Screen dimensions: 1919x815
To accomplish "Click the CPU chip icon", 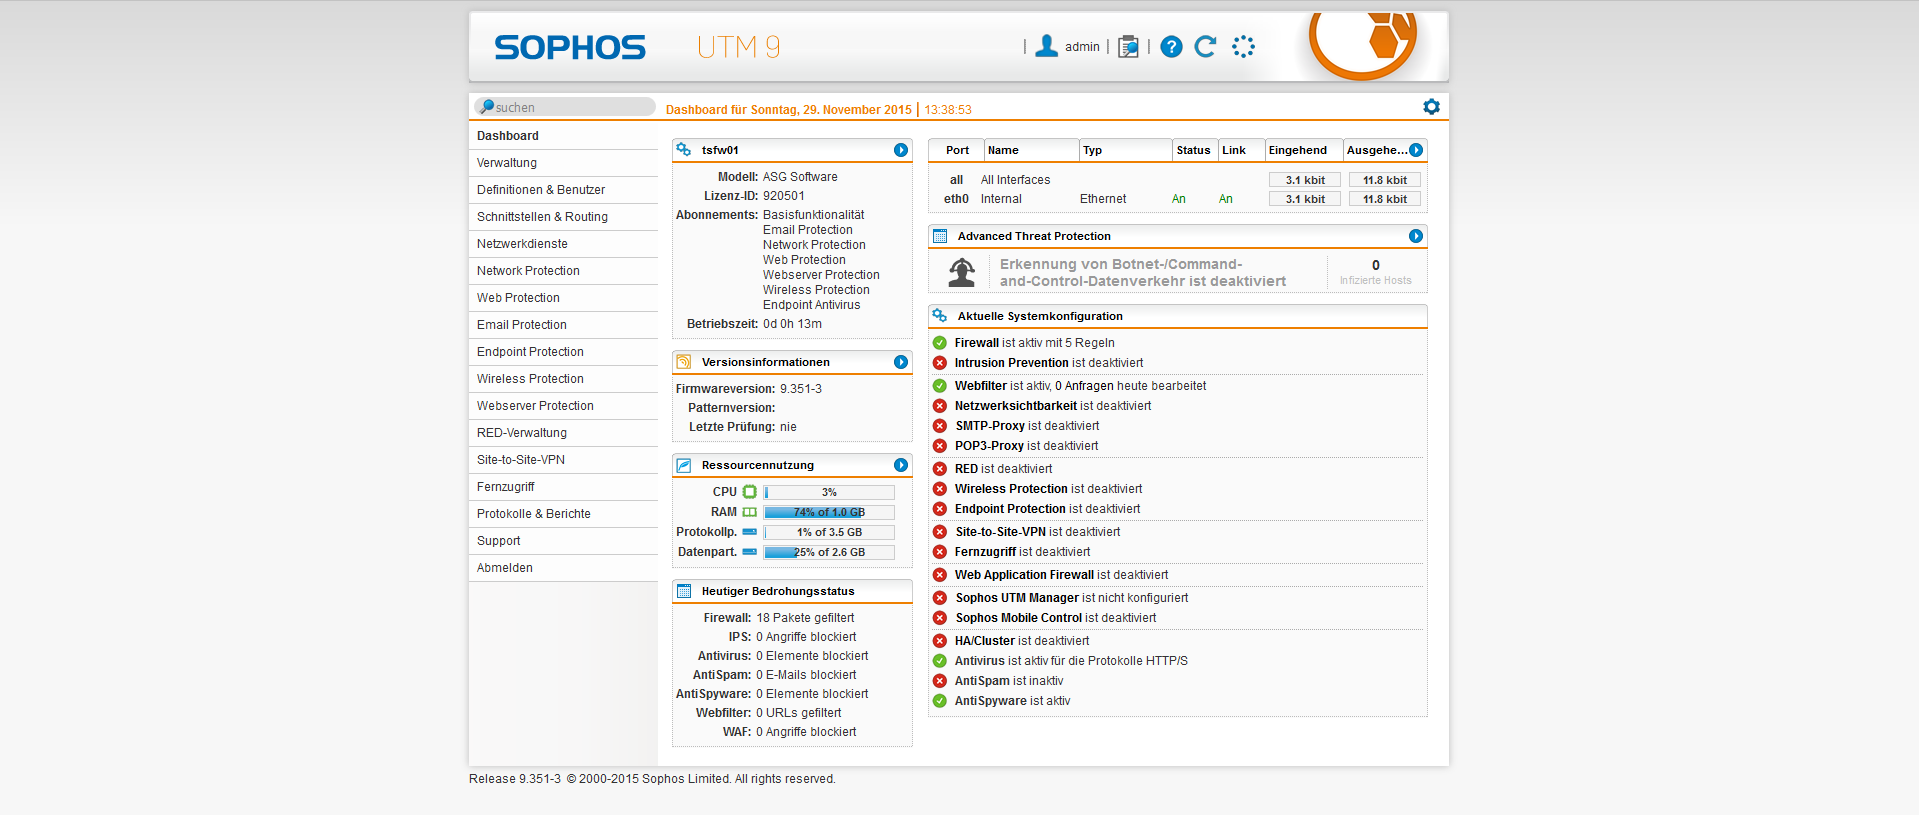I will pos(750,492).
